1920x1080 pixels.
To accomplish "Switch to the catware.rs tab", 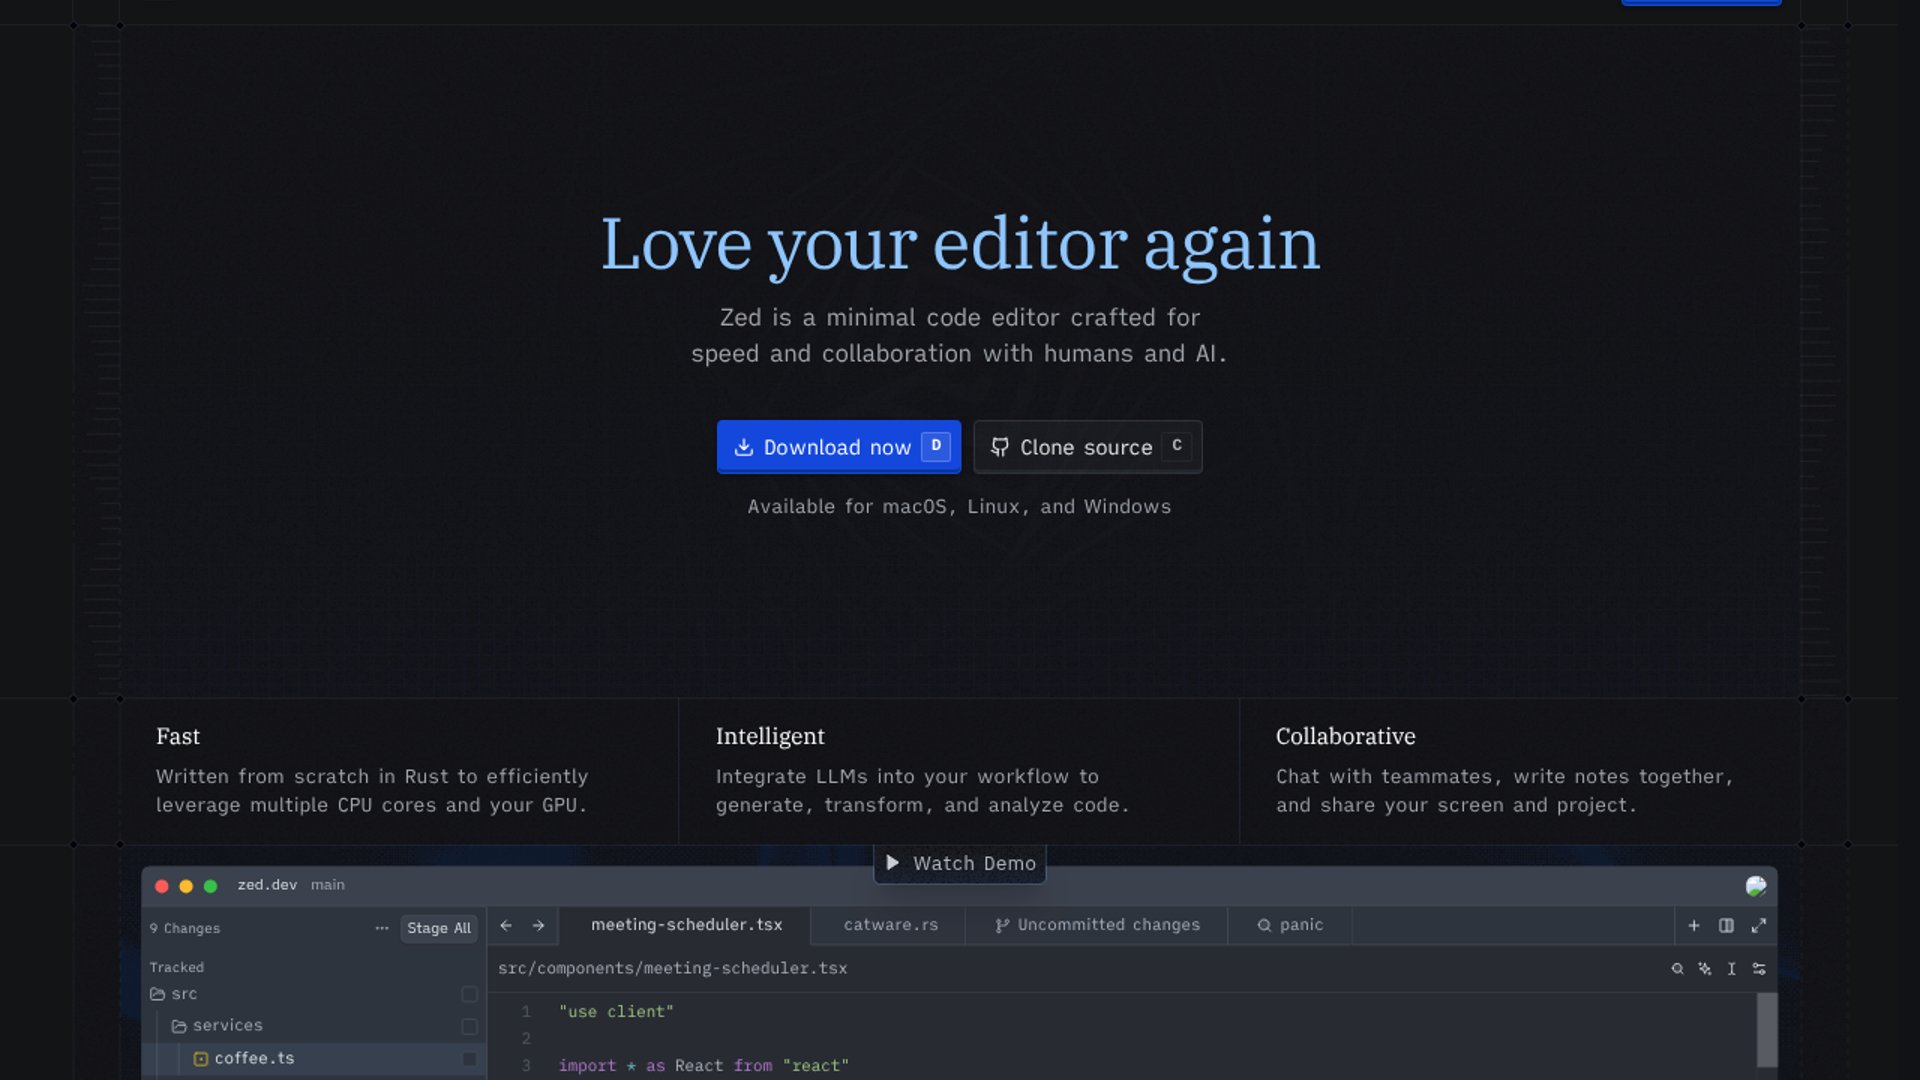I will click(x=890, y=925).
